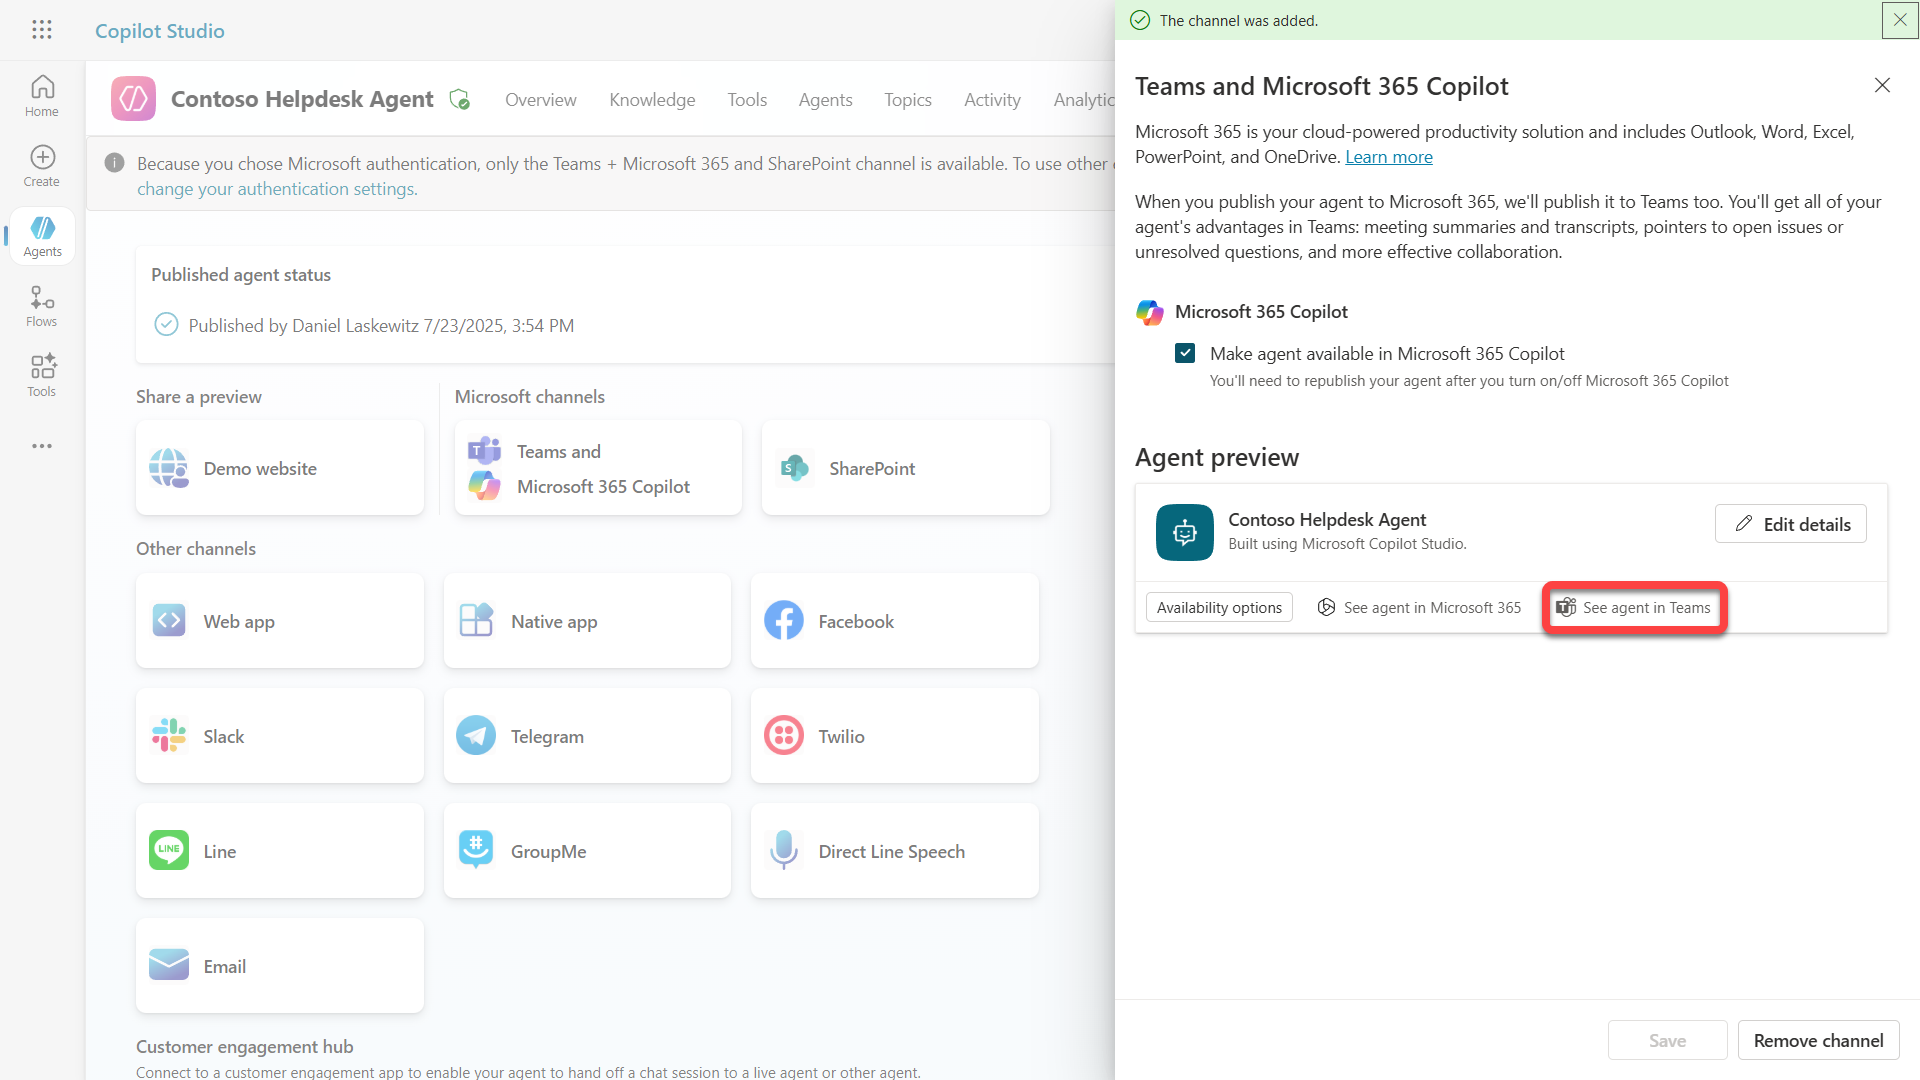Open Flows from the left sidebar
1920x1080 pixels.
42,306
